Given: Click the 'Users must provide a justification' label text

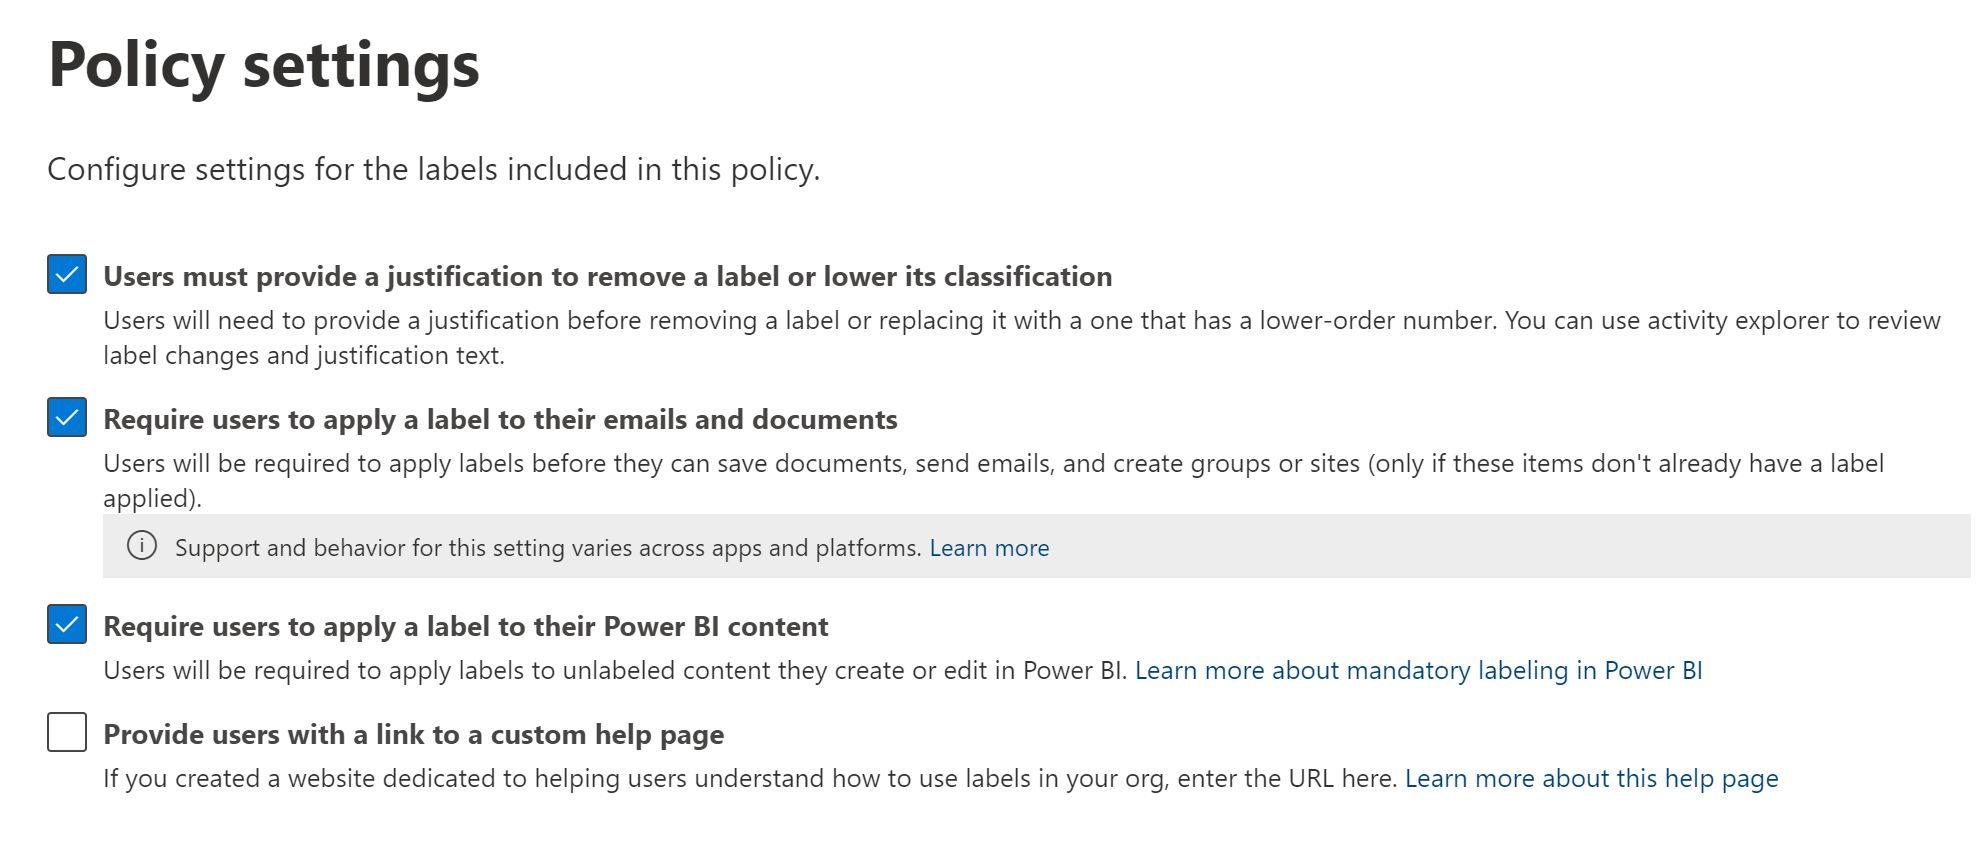Looking at the screenshot, I should click(607, 276).
